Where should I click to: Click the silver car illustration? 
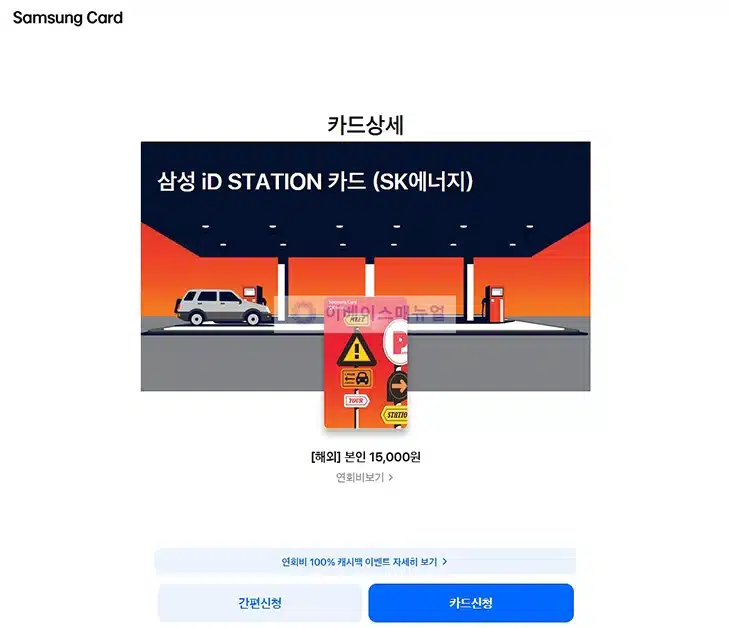tap(223, 306)
